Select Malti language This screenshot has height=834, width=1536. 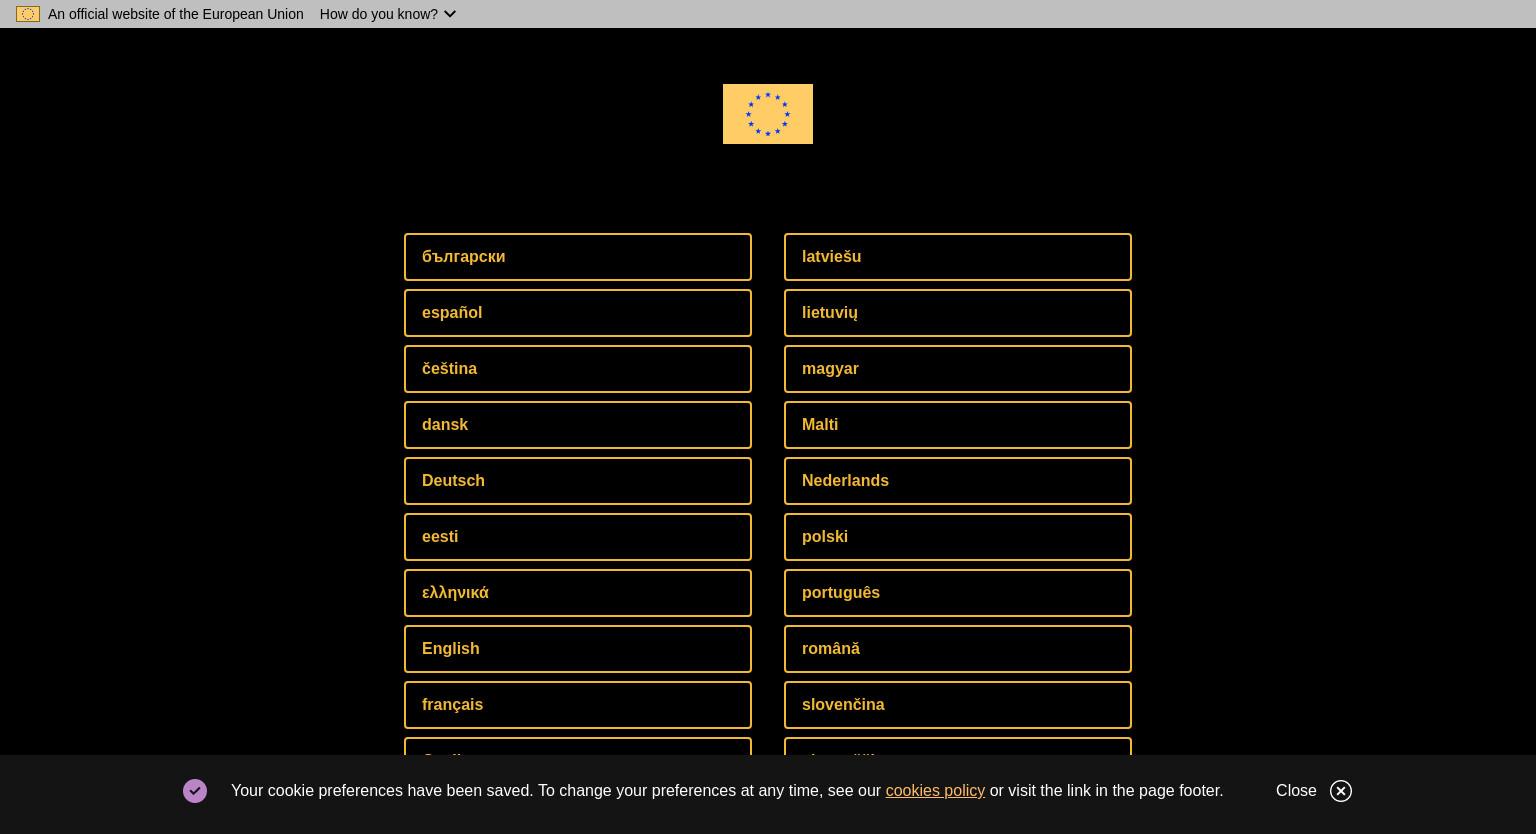click(x=958, y=425)
